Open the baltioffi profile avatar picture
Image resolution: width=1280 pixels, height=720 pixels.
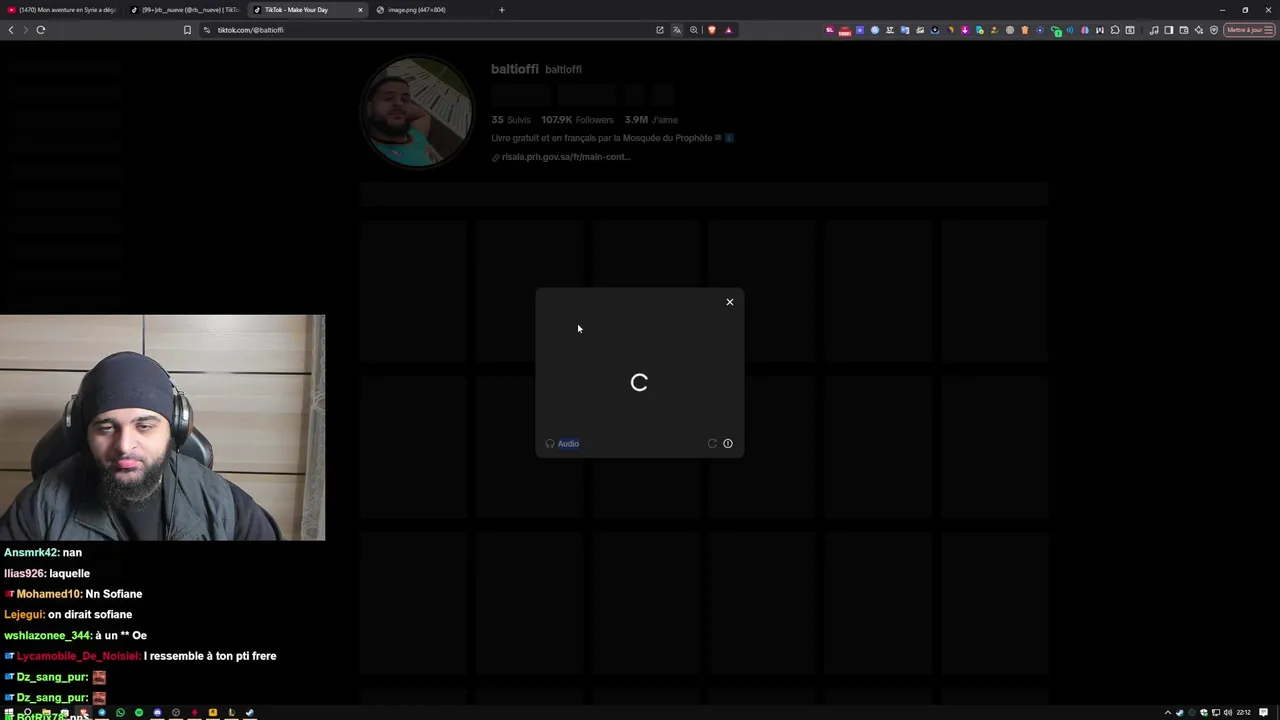point(417,112)
